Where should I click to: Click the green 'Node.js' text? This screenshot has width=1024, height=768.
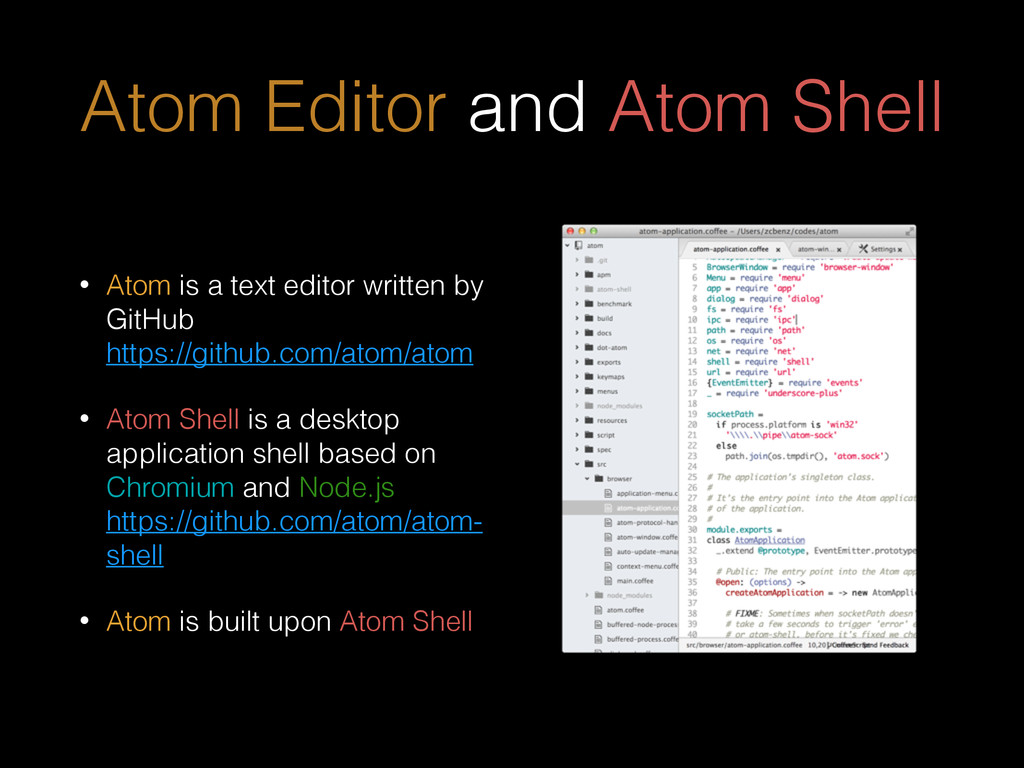click(x=347, y=488)
